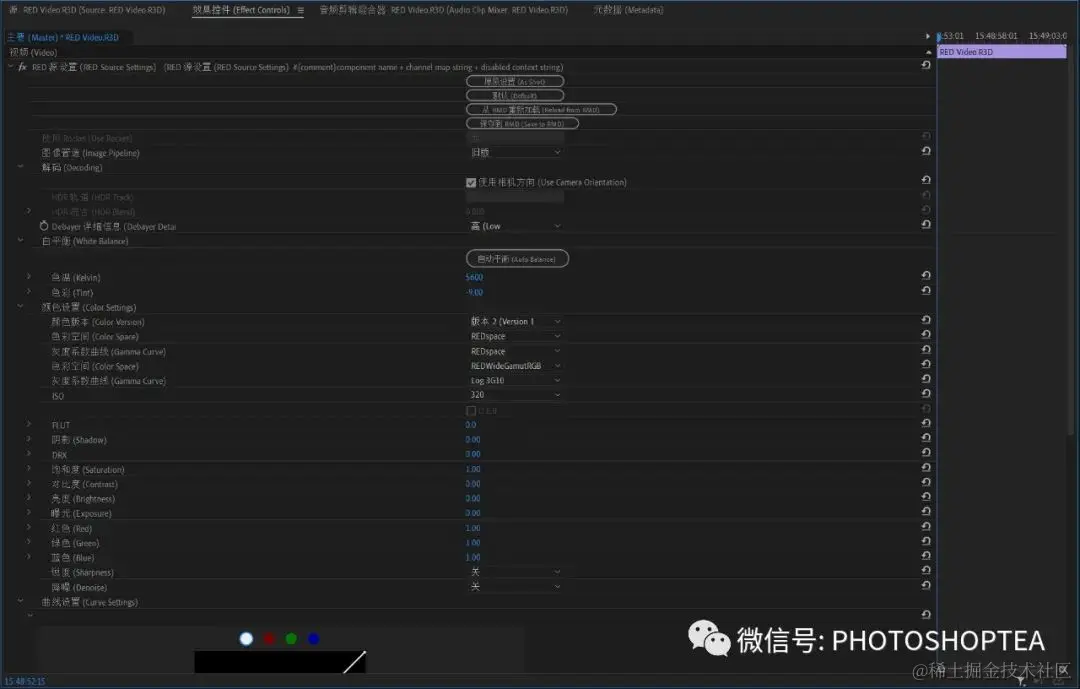Screen dimensions: 1080x689
Task: Reset the Exposure value
Action: (926, 511)
